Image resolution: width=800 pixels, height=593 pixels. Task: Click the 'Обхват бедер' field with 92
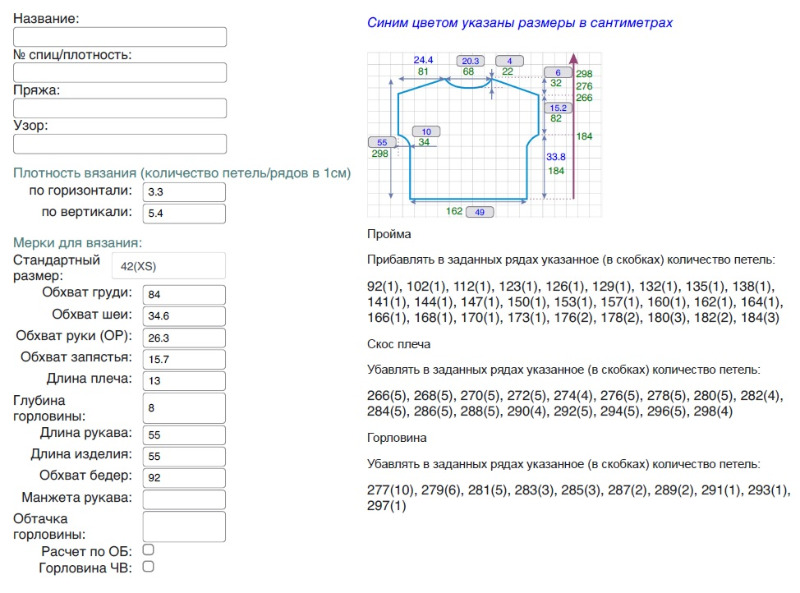coord(184,478)
